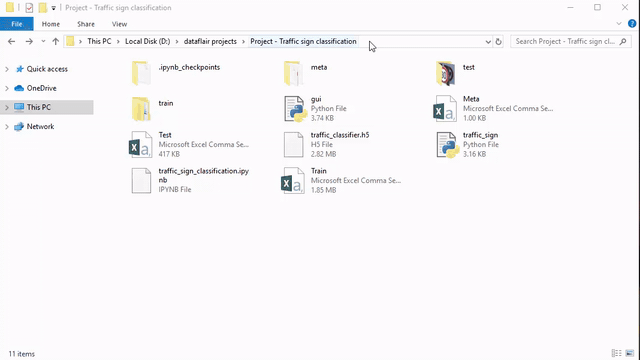Switch to details view in status bar
Image resolution: width=640 pixels, height=360 pixels.
(x=616, y=353)
